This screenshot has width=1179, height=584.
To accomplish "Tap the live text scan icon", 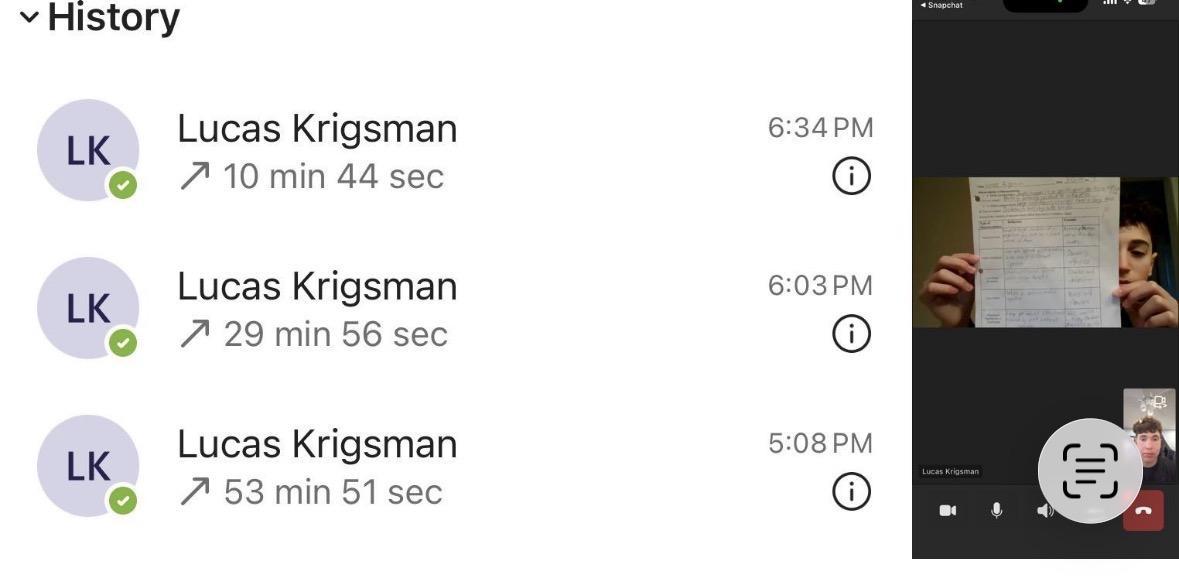I will [x=1089, y=470].
